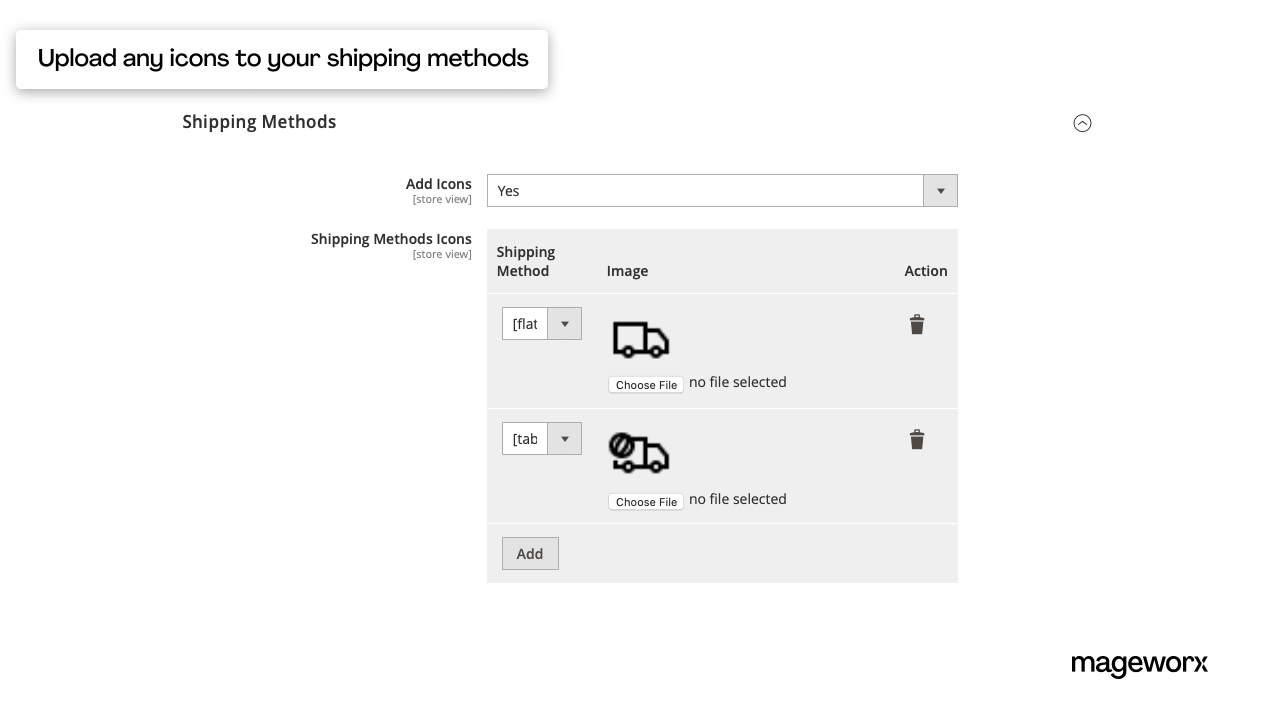Click the store view label under Shipping Methods Icons
The height and width of the screenshot is (728, 1288).
(442, 254)
